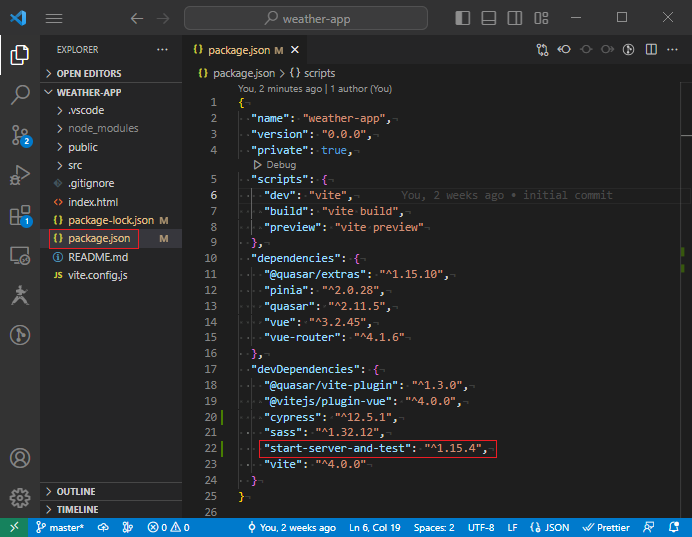Expand the public folder
Image resolution: width=692 pixels, height=537 pixels.
[111, 147]
